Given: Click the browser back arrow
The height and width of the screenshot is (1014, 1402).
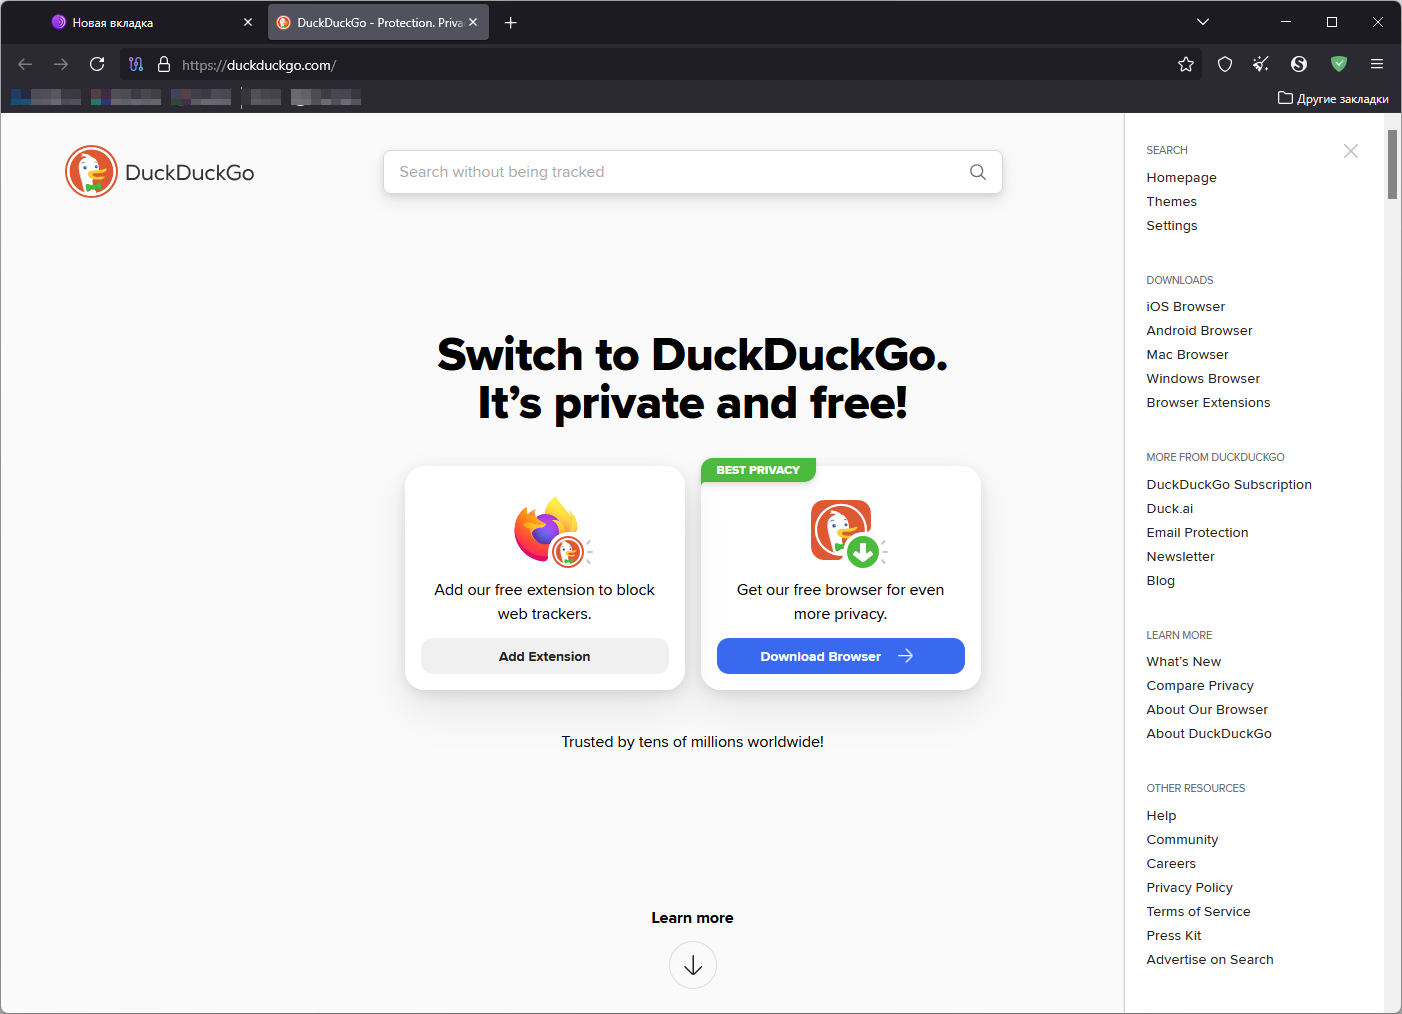Looking at the screenshot, I should coord(25,64).
